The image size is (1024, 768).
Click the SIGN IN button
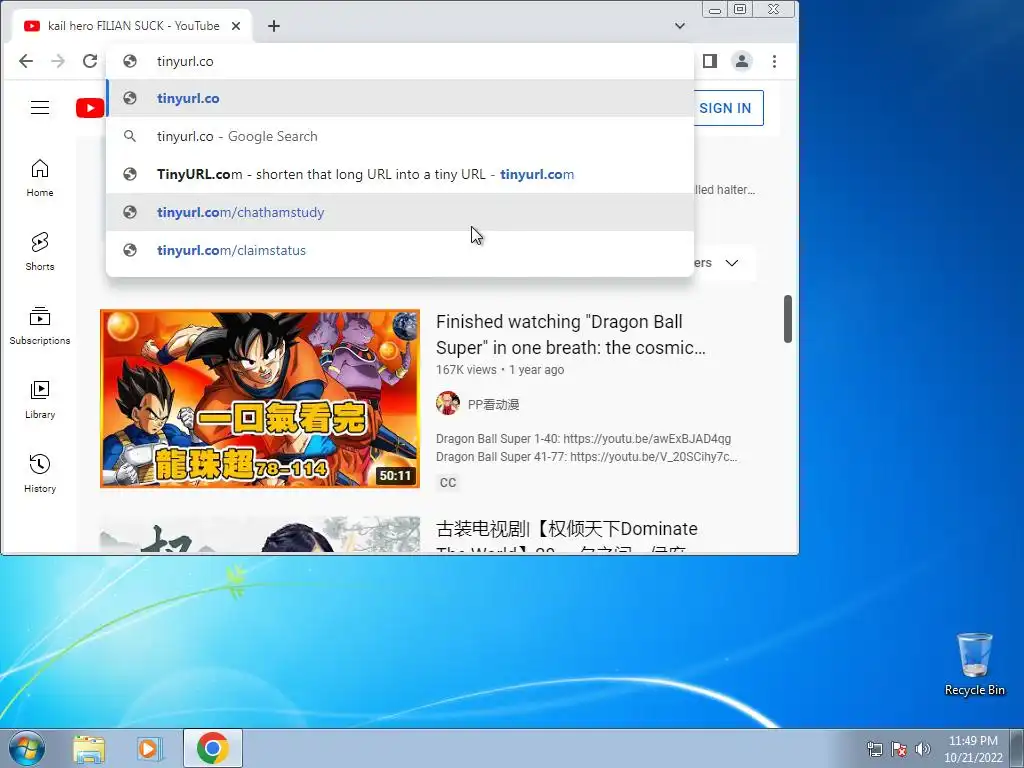[725, 108]
